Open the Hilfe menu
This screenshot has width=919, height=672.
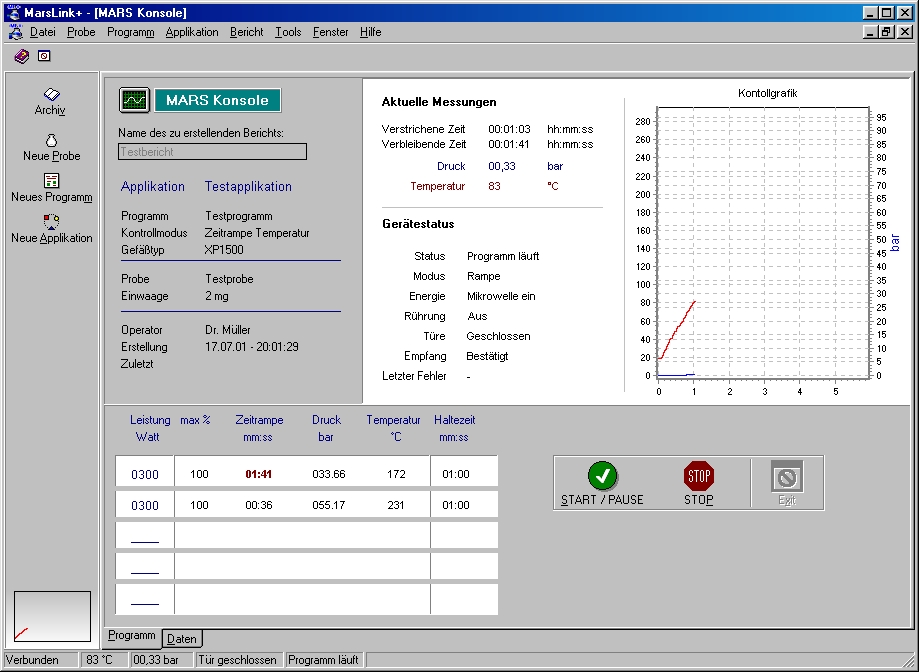pos(370,32)
